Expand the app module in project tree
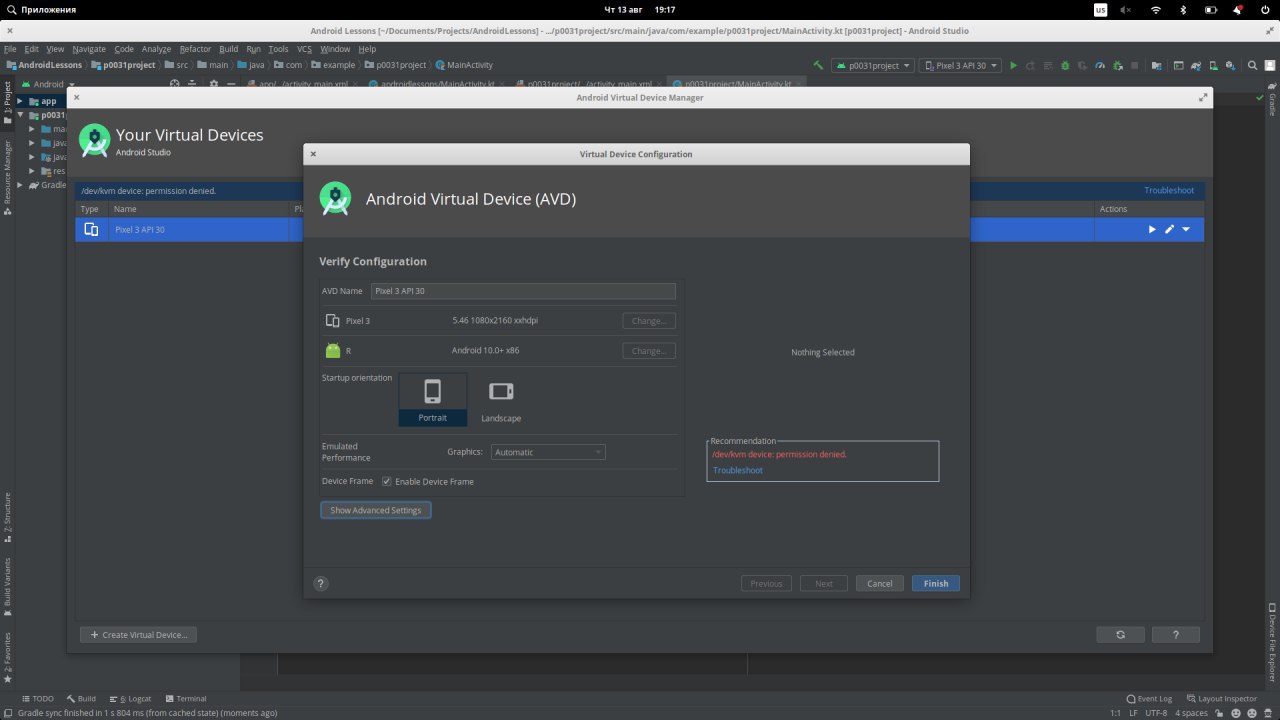This screenshot has height=720, width=1280. click(x=19, y=101)
